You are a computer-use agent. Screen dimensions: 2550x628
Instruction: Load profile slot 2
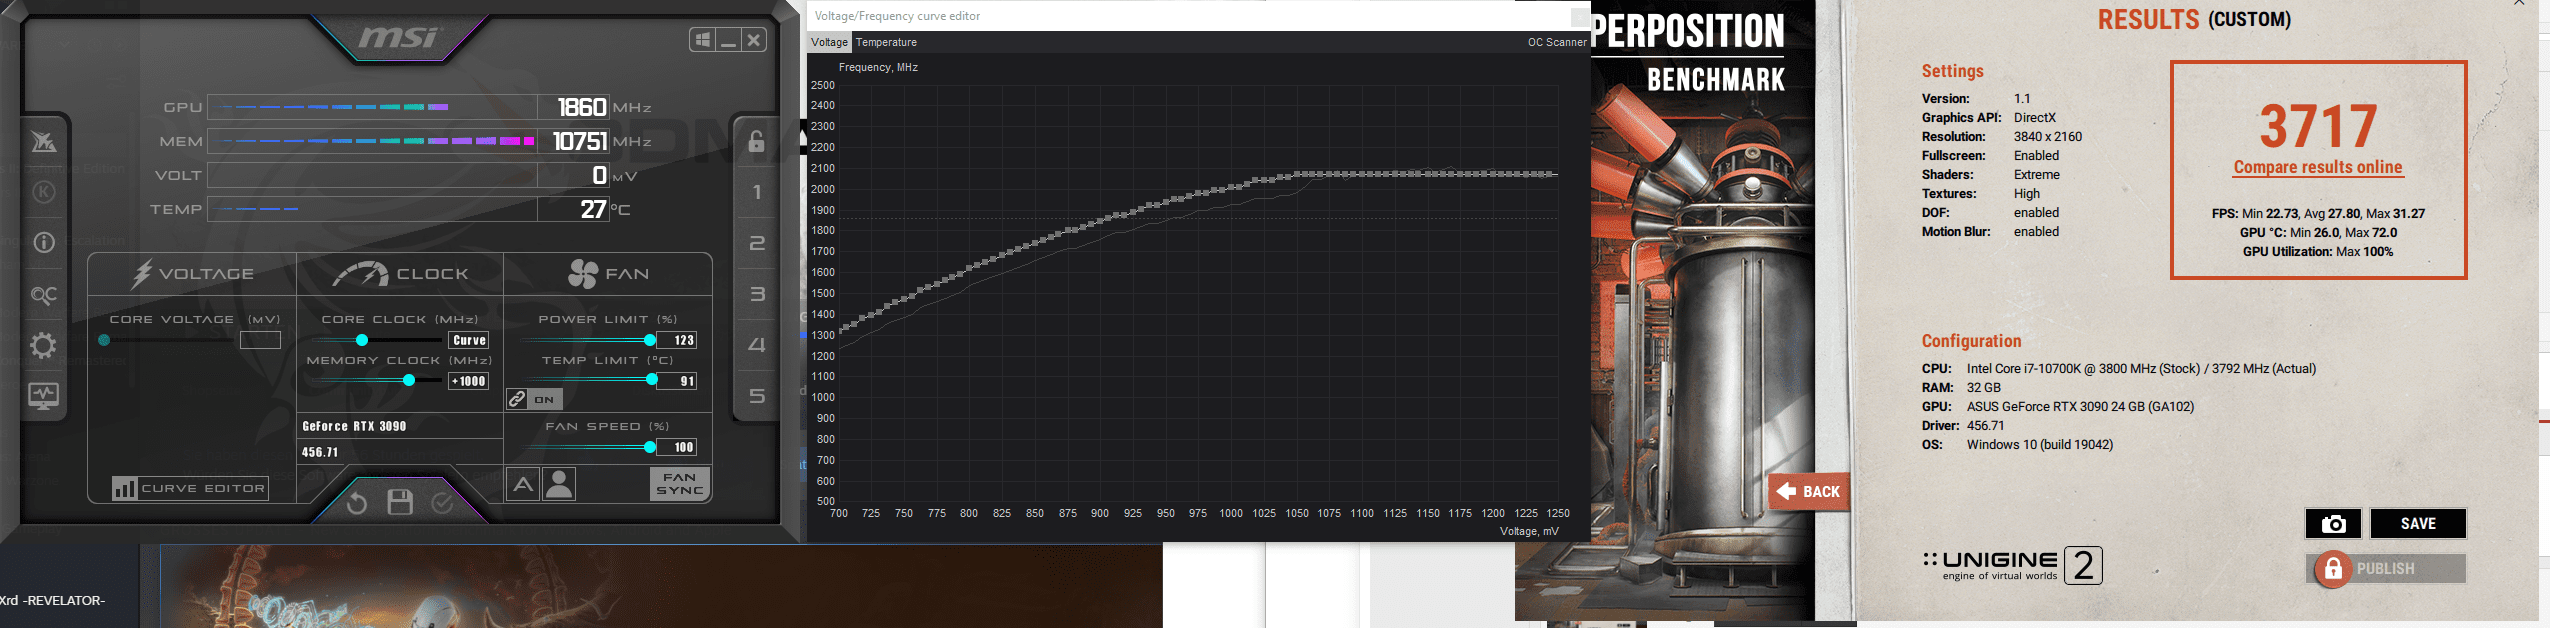pos(757,243)
